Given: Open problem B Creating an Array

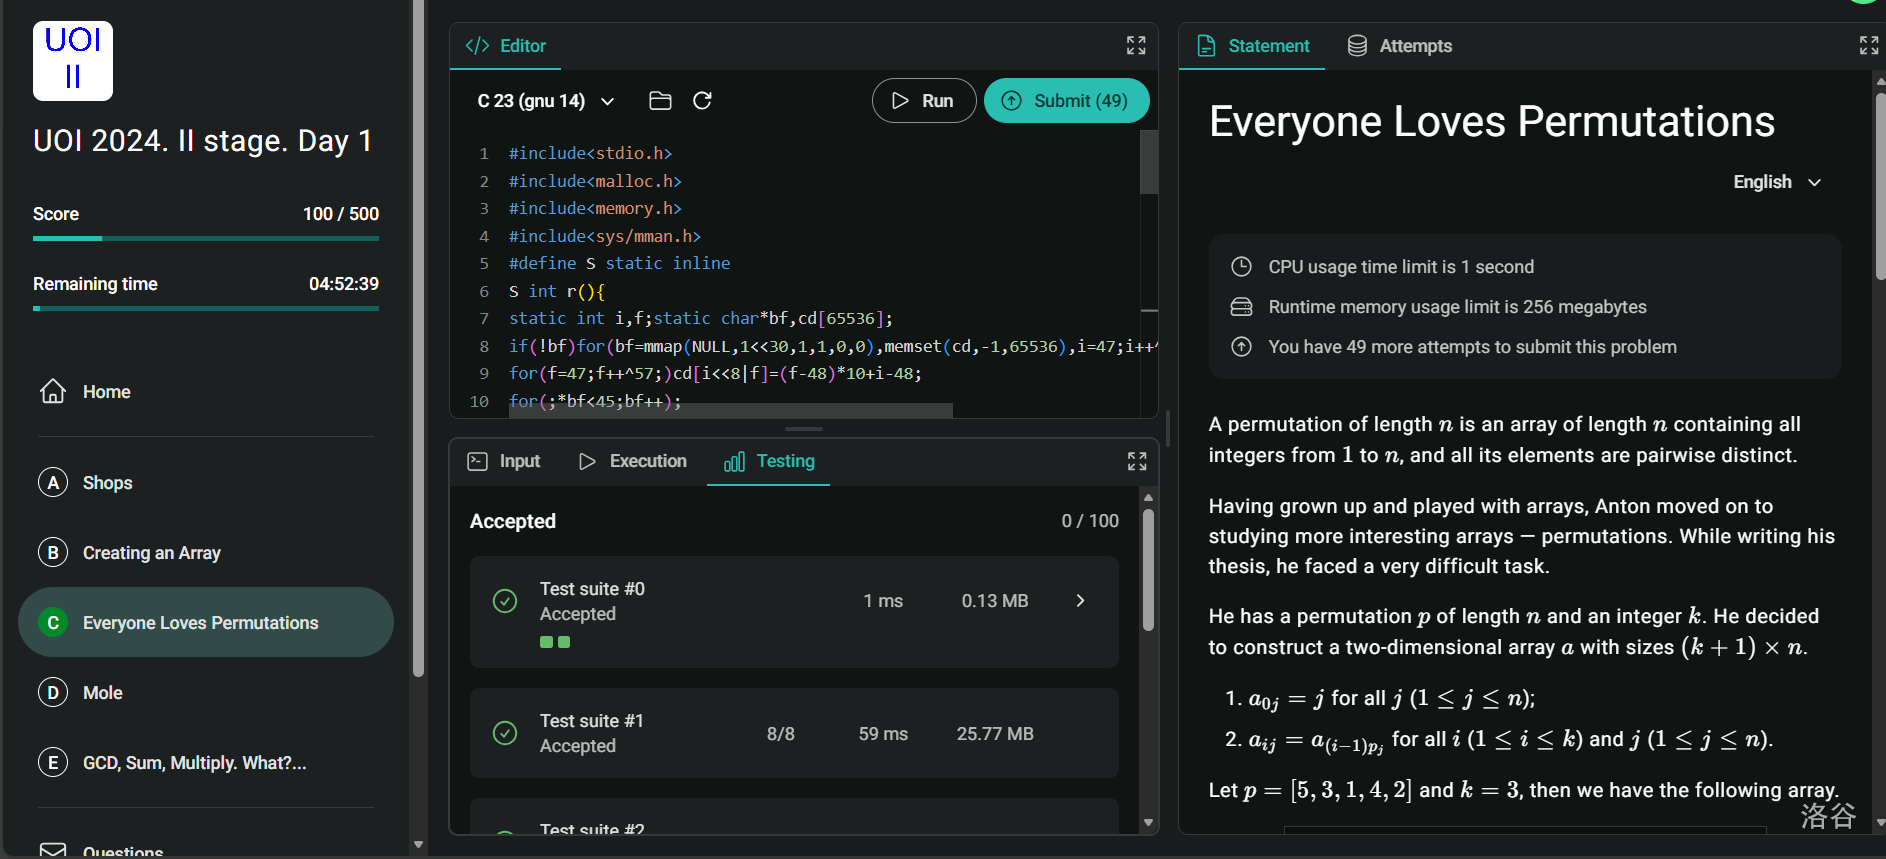Looking at the screenshot, I should pyautogui.click(x=151, y=553).
